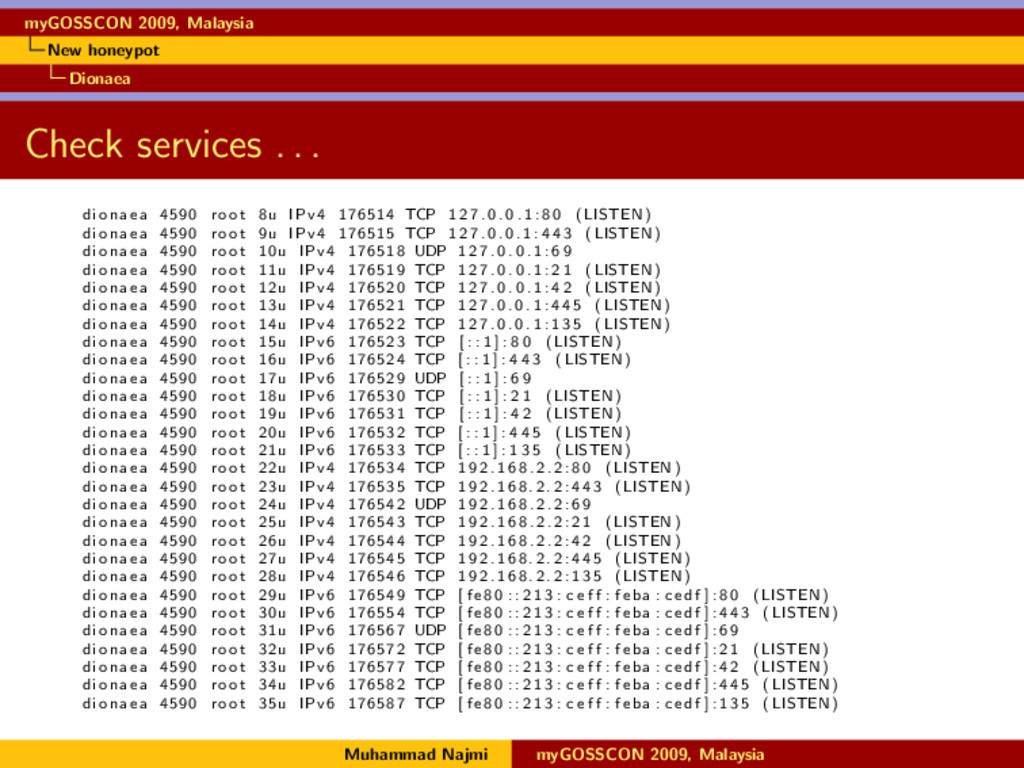Open the 'Dionaea' subsection link

coord(99,78)
